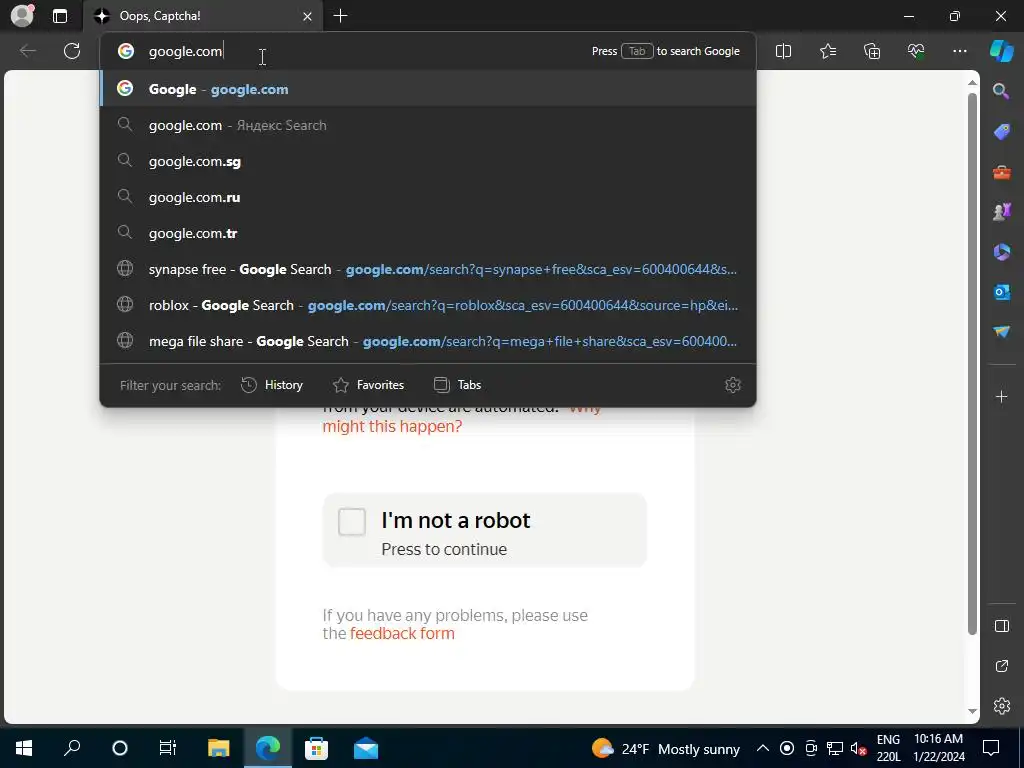This screenshot has height=768, width=1024.
Task: Open 'mega file share - Google Search' entry
Action: [x=428, y=340]
